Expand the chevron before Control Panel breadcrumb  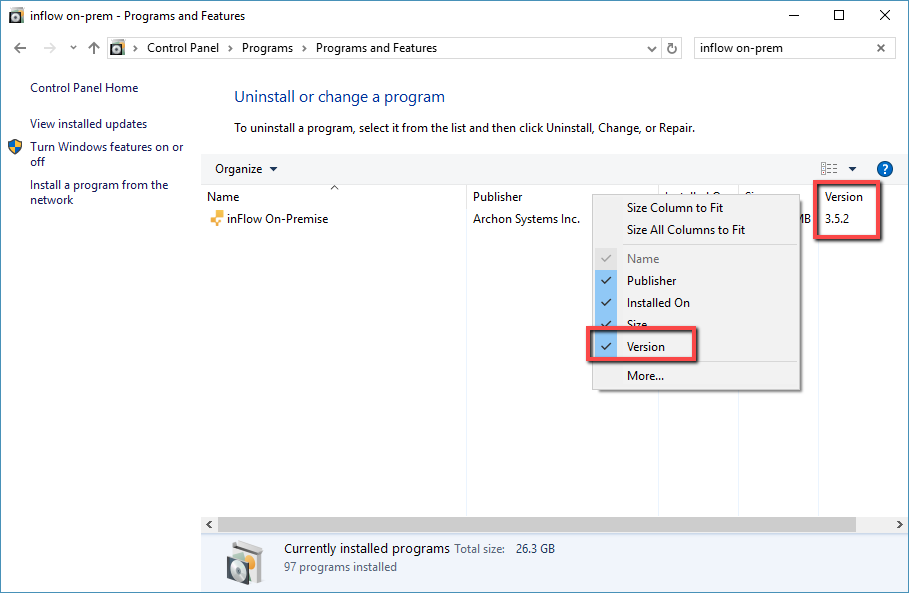tap(135, 48)
